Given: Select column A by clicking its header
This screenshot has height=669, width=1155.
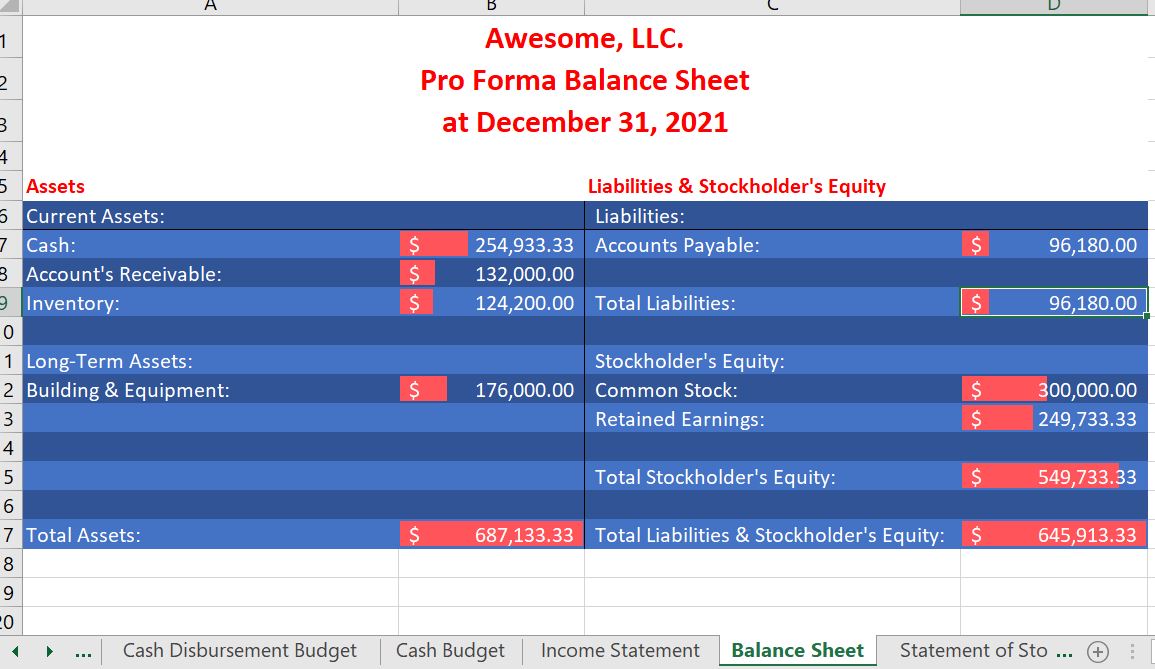Looking at the screenshot, I should click(x=210, y=6).
